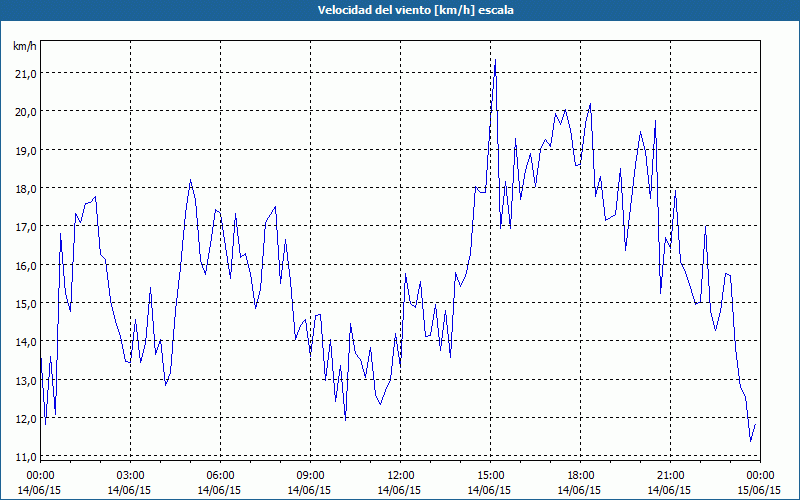Click the '06:00' time label
Viewport: 800px width, 500px height.
(x=221, y=476)
